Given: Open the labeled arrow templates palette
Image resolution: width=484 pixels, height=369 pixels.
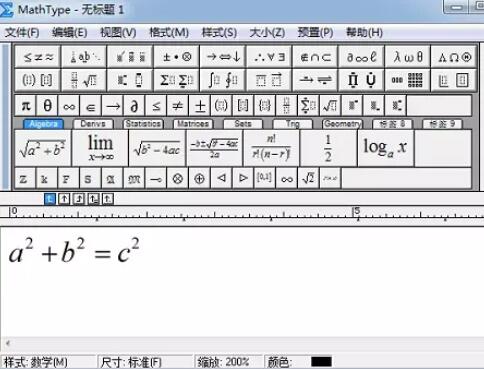Looking at the screenshot, I should [x=315, y=80].
